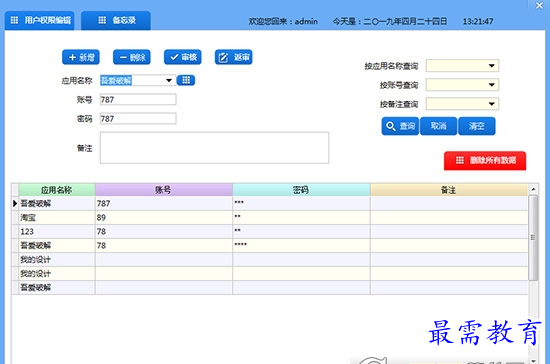550x364 pixels.
Task: Switch to the 用户权限编辑 tab
Action: (40, 20)
